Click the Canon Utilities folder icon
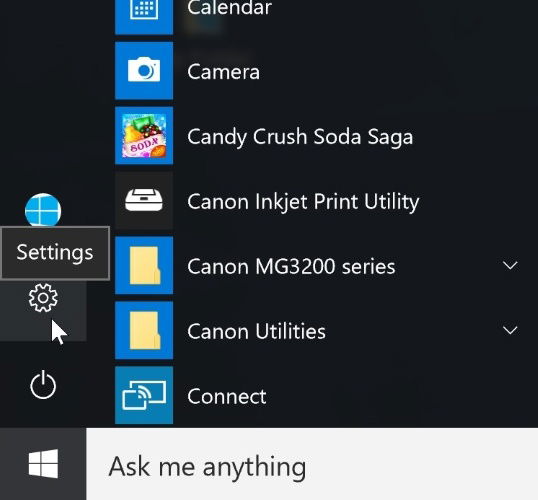 coord(144,330)
